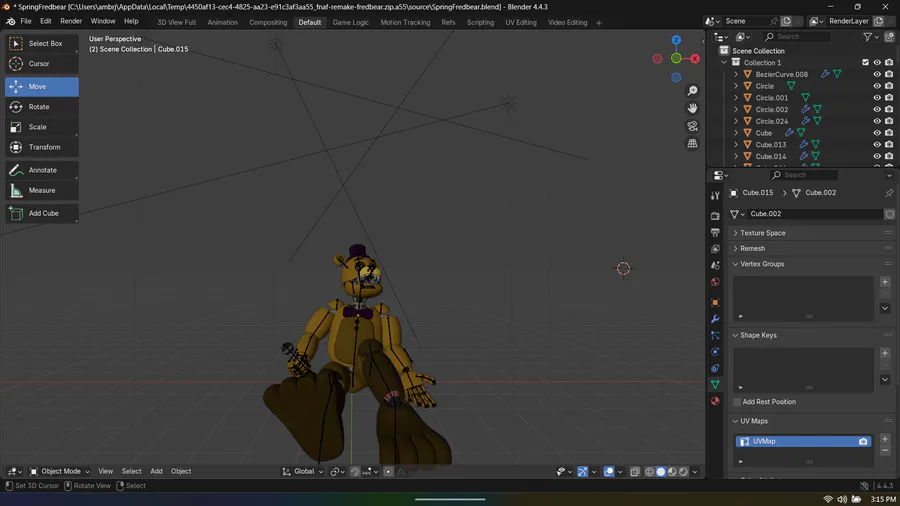Click the zoom viewport magnifier icon
This screenshot has width=900, height=506.
pos(692,91)
